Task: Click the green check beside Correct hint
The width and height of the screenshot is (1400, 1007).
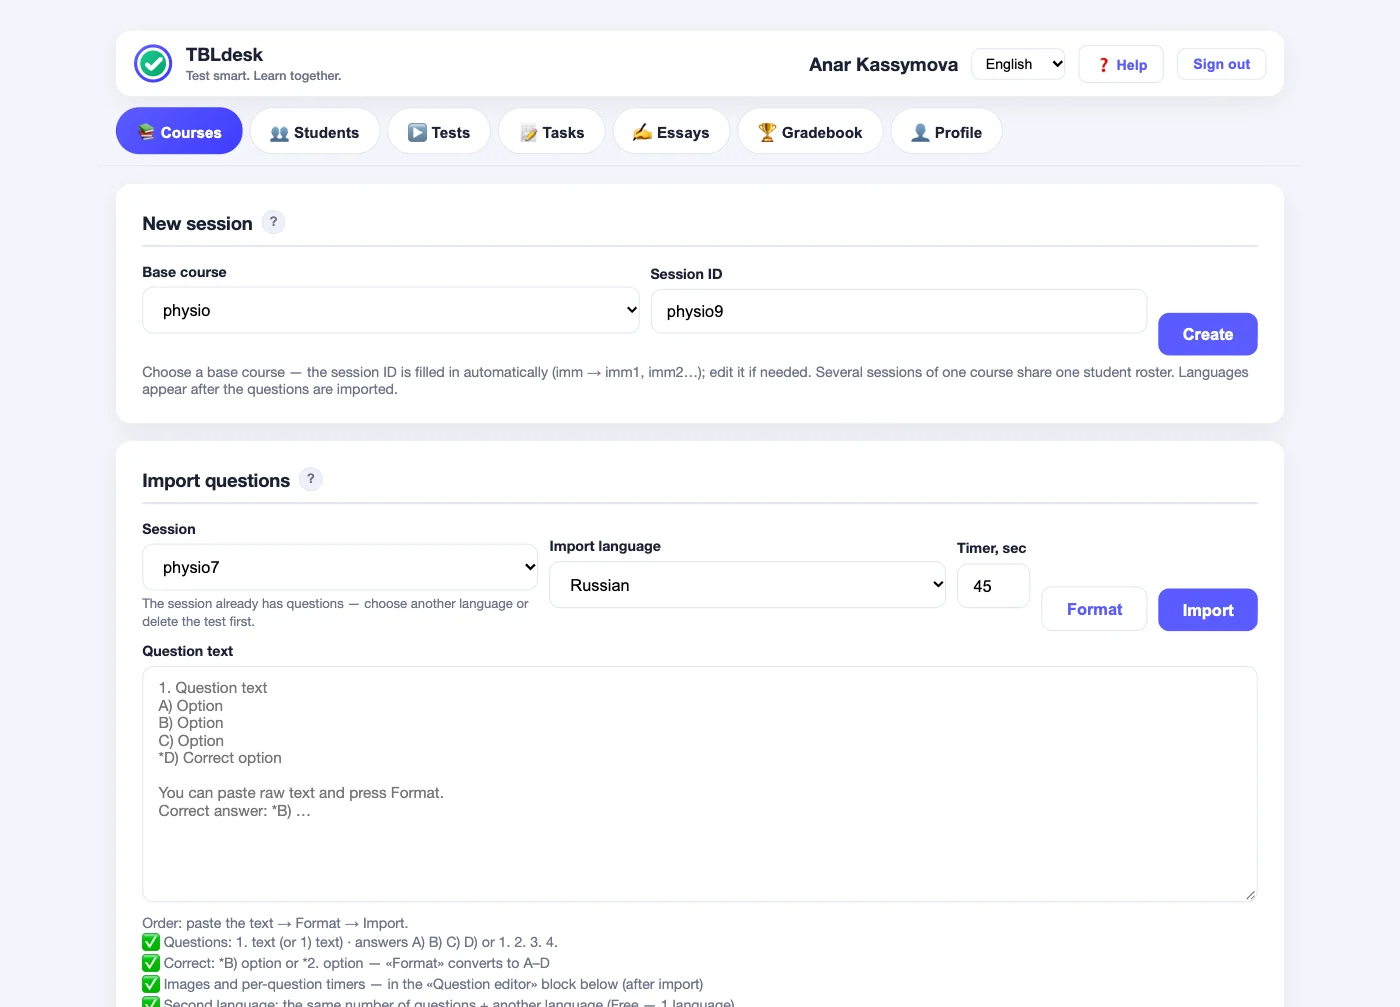Action: 151,963
